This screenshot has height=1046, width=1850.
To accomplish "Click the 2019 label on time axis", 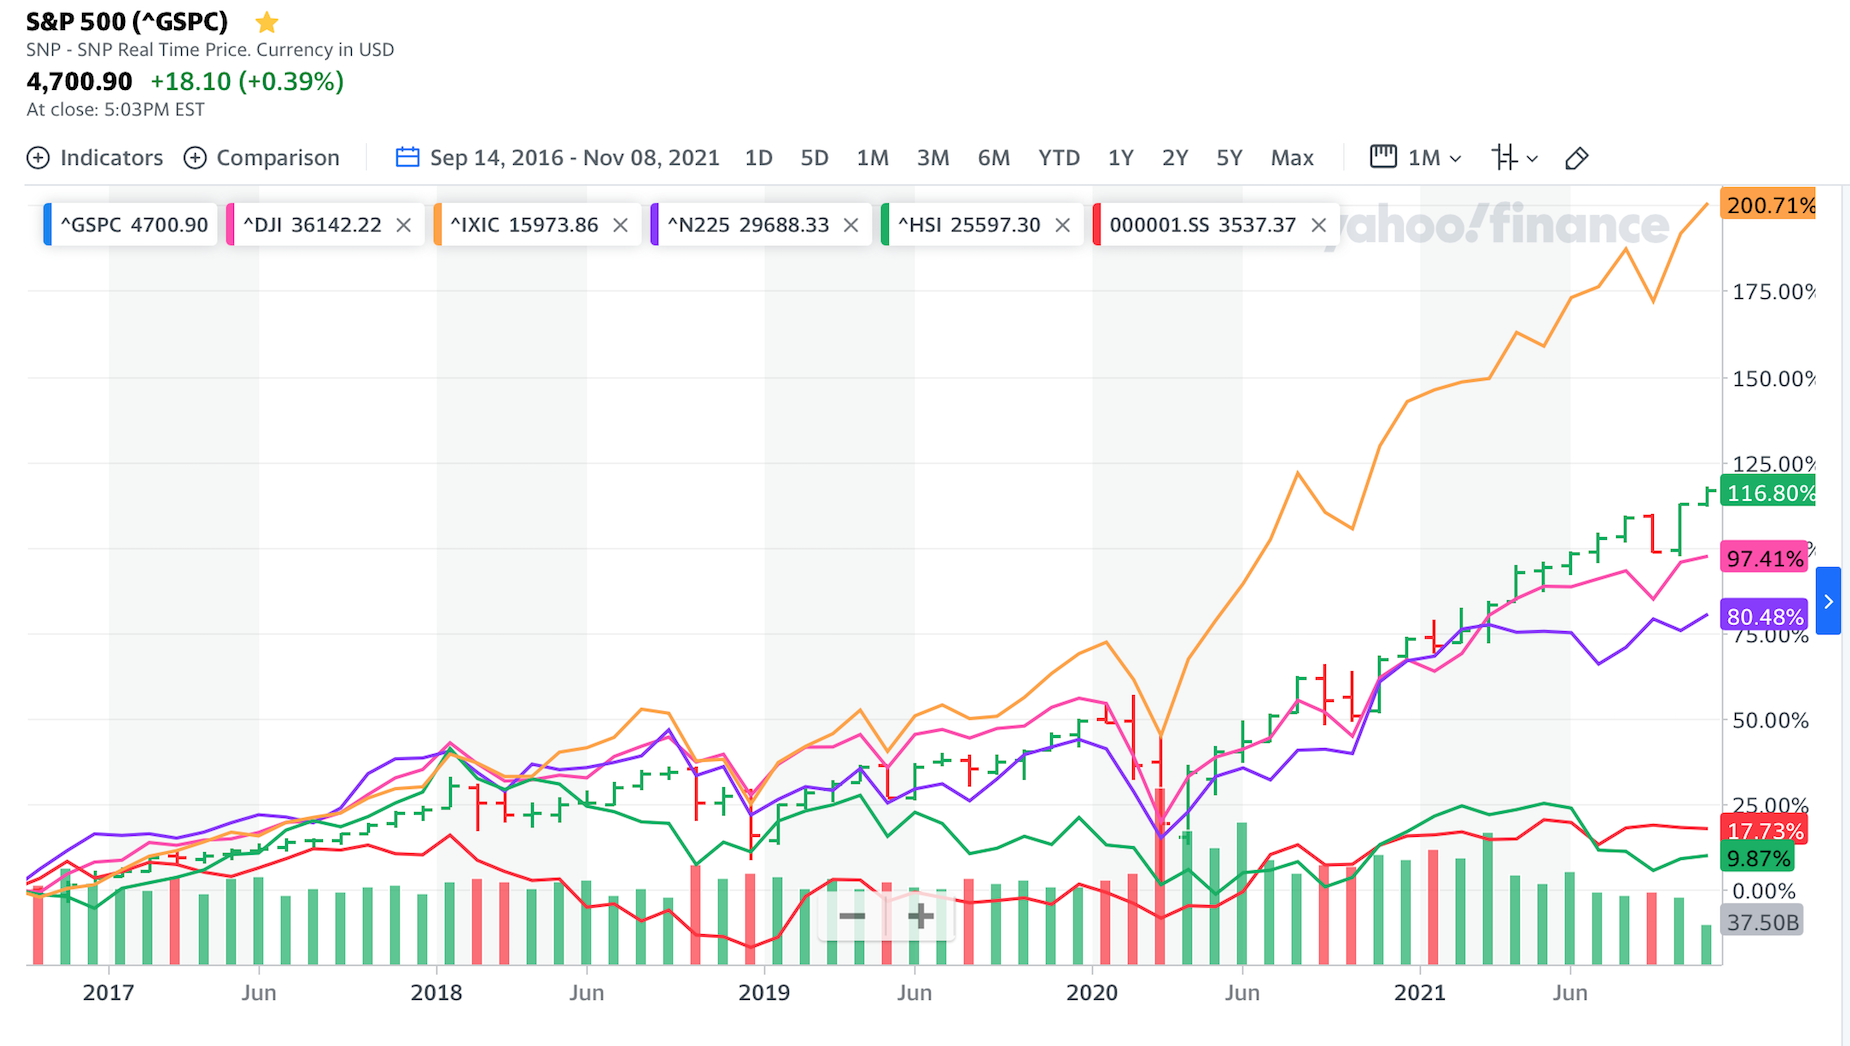I will (764, 992).
